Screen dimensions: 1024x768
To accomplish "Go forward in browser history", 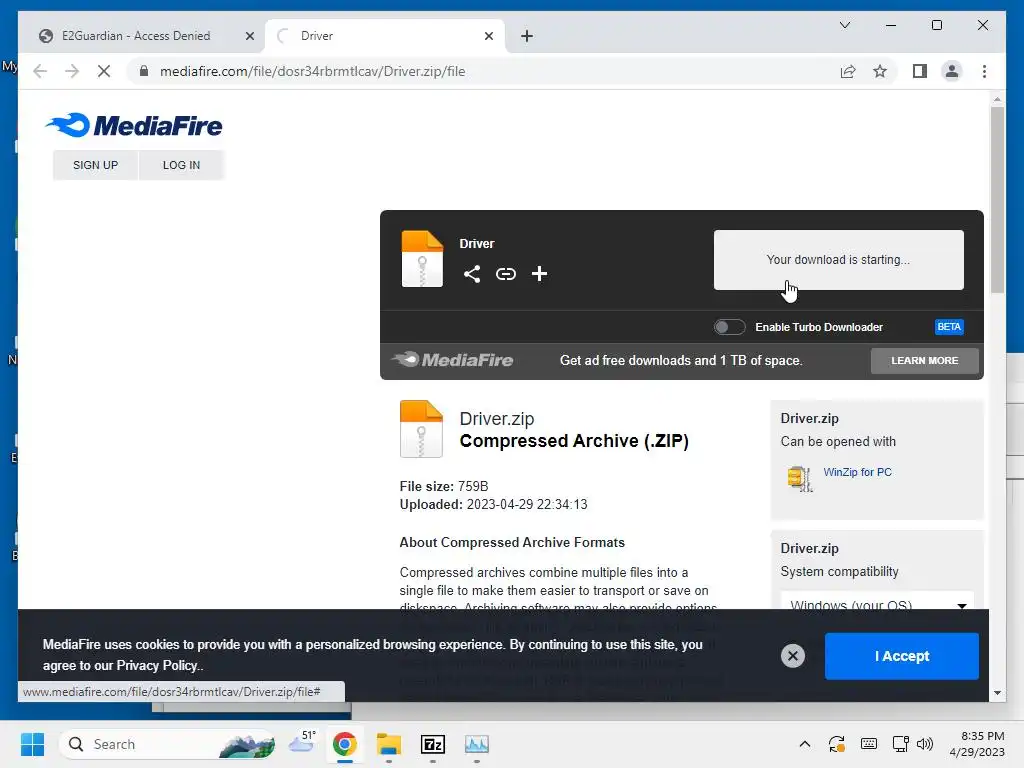I will (72, 71).
